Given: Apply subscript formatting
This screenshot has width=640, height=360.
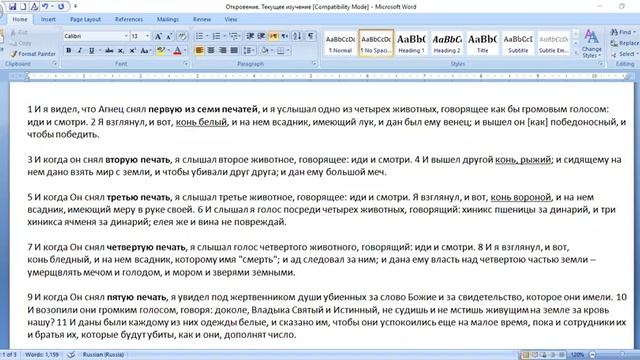Looking at the screenshot, I should (121, 51).
